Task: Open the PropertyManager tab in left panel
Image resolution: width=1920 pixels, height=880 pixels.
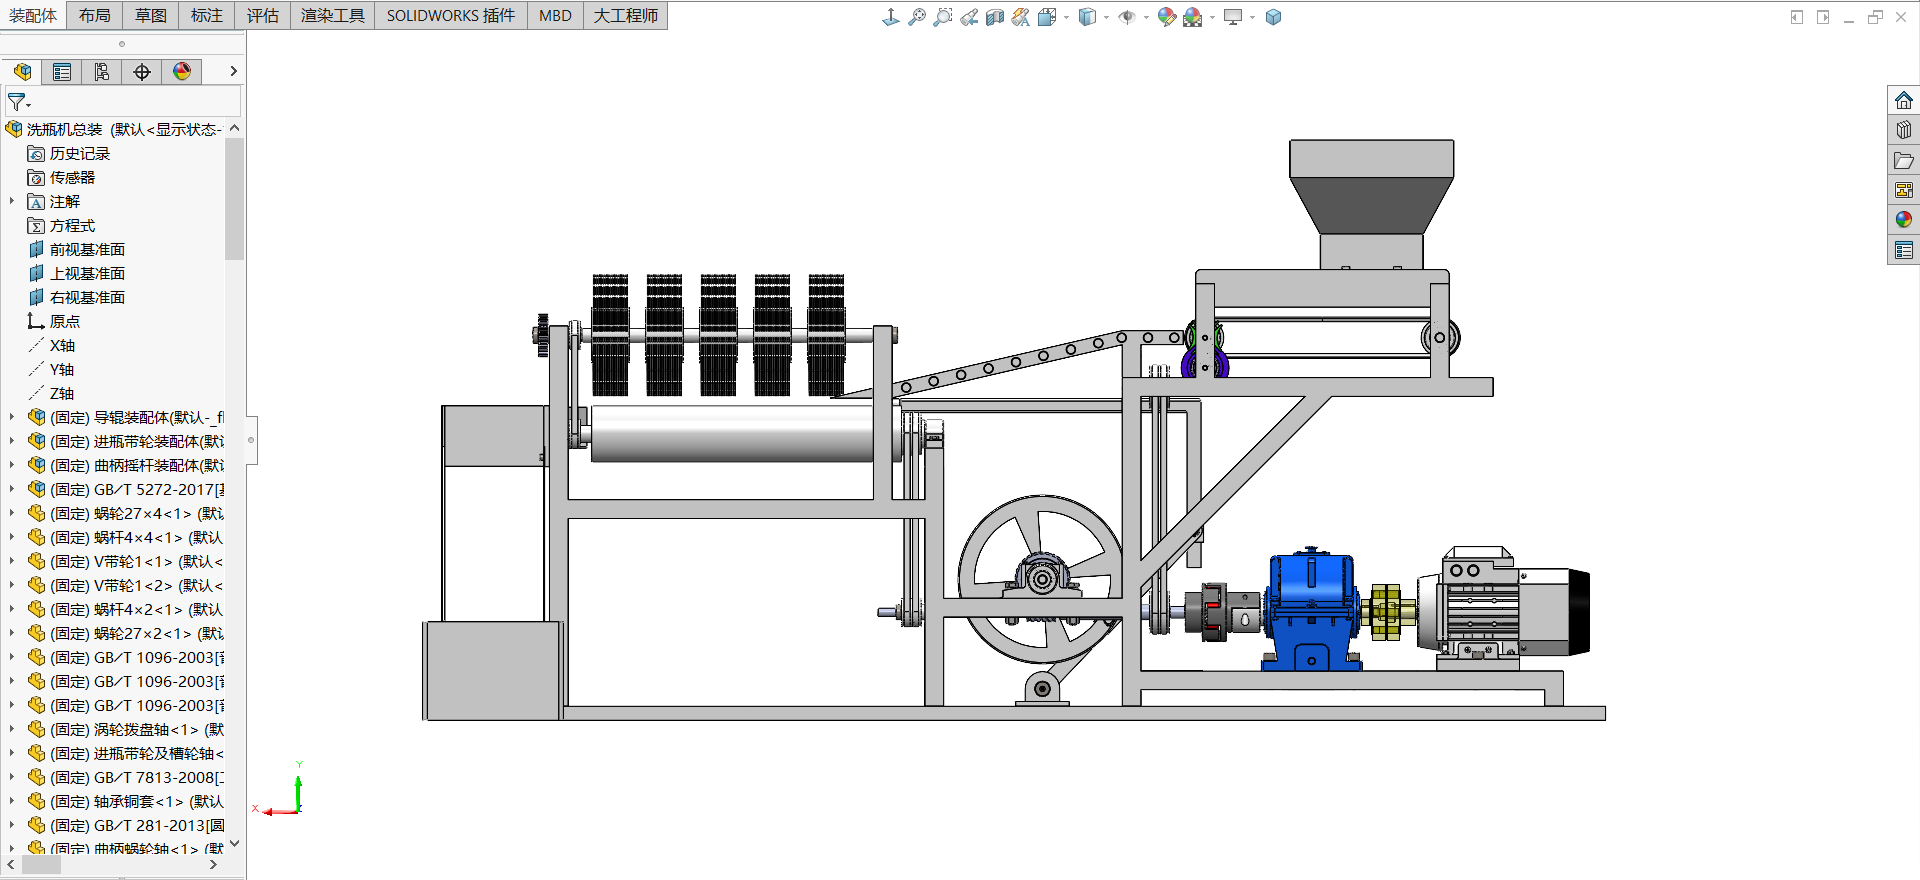Action: tap(62, 72)
